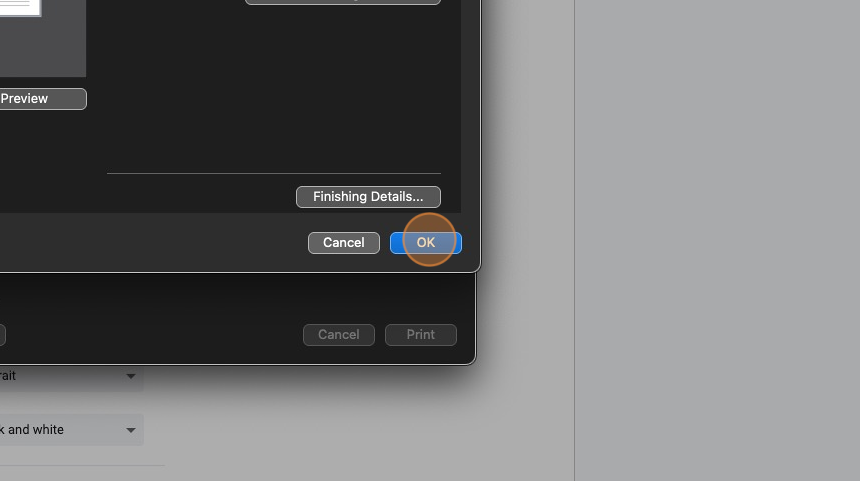This screenshot has height=481, width=860.
Task: Click the Preview button under the thumbnail
Action: [43, 99]
